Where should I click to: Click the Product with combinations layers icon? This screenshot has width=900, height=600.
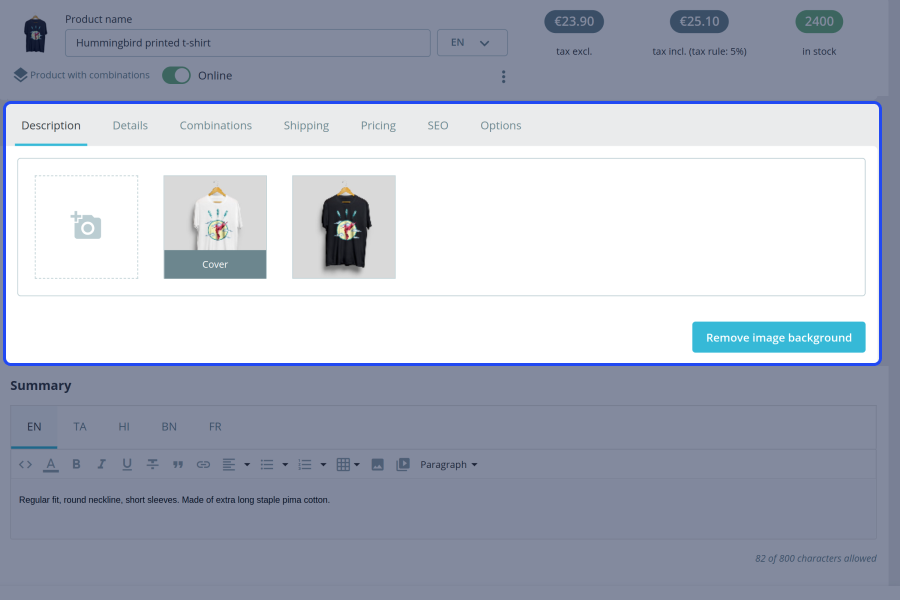tap(21, 75)
